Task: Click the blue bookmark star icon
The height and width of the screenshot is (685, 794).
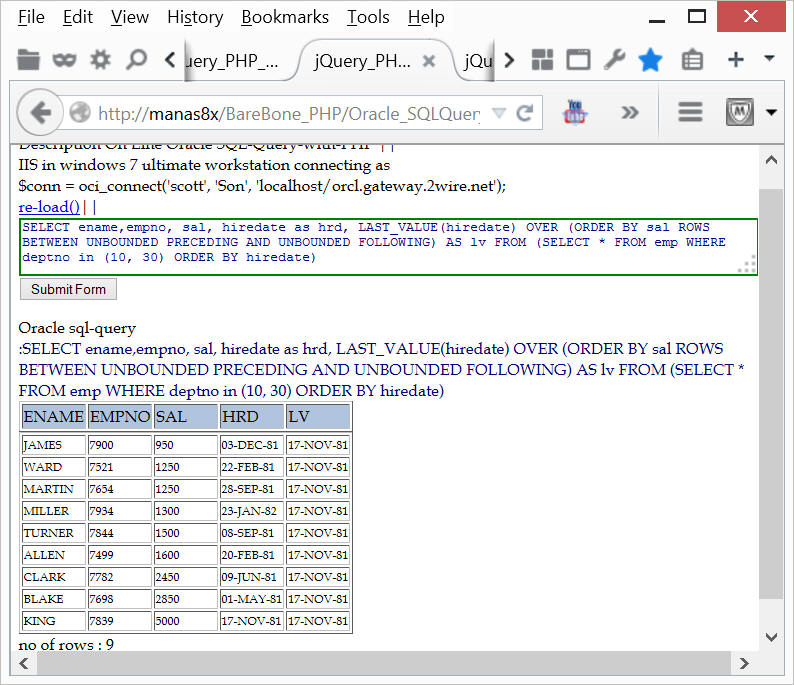Action: click(x=651, y=60)
